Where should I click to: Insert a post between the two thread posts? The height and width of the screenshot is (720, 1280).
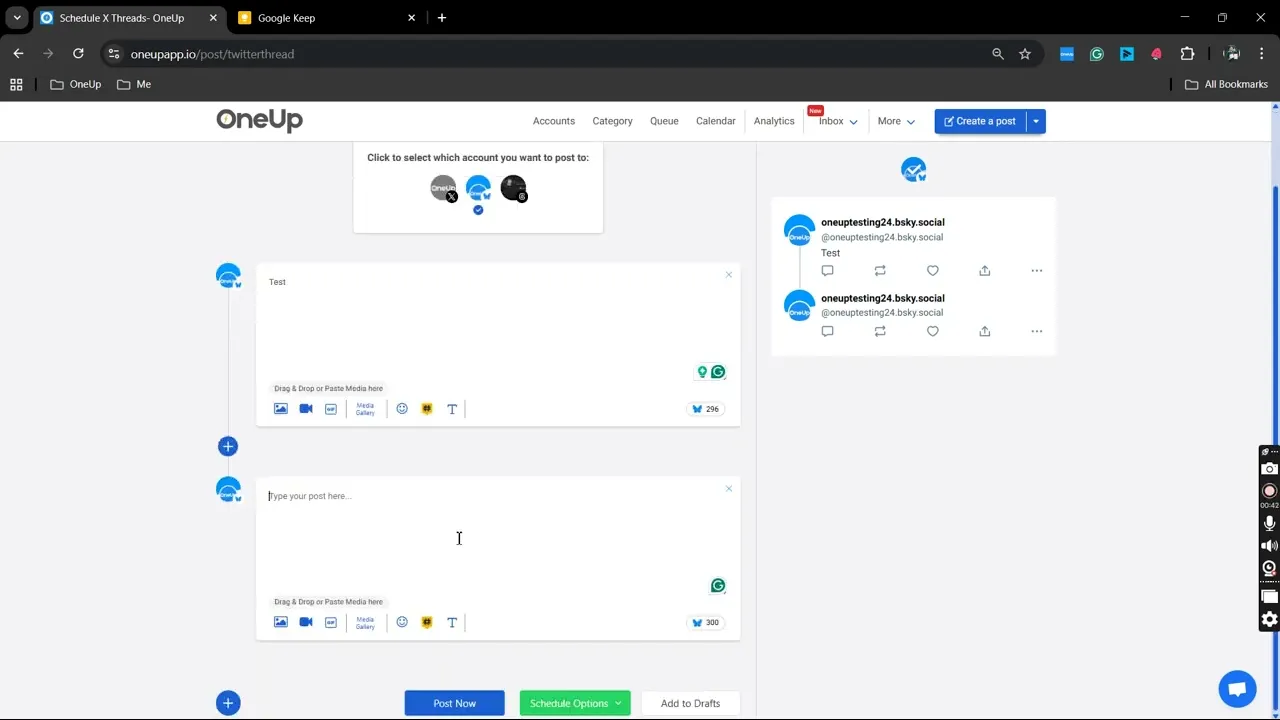click(x=228, y=446)
